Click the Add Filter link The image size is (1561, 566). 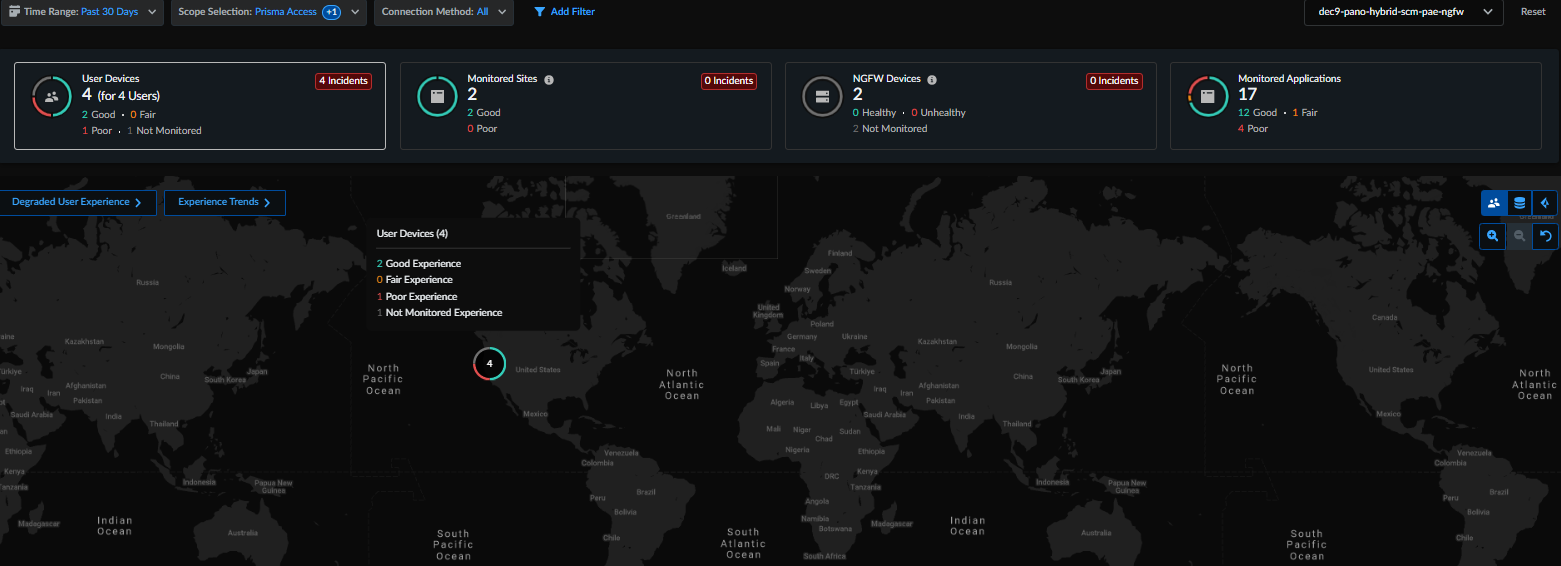[x=565, y=12]
